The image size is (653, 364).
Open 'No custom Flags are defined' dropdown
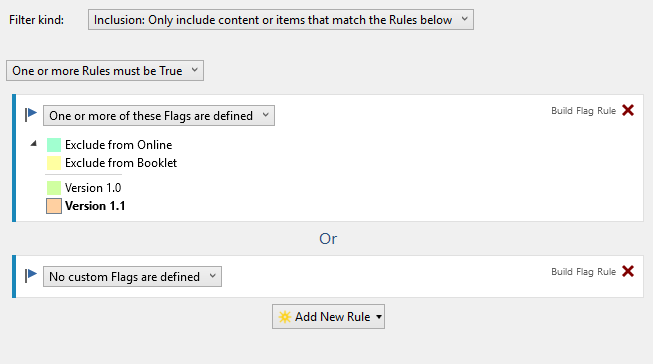(x=132, y=277)
